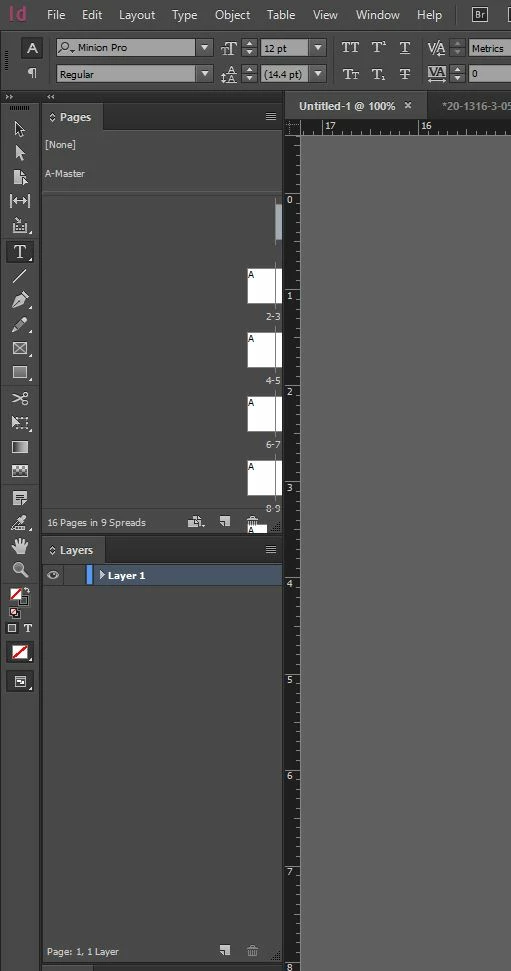Select the Content Collector tool
Image resolution: width=511 pixels, height=971 pixels.
(x=20, y=225)
